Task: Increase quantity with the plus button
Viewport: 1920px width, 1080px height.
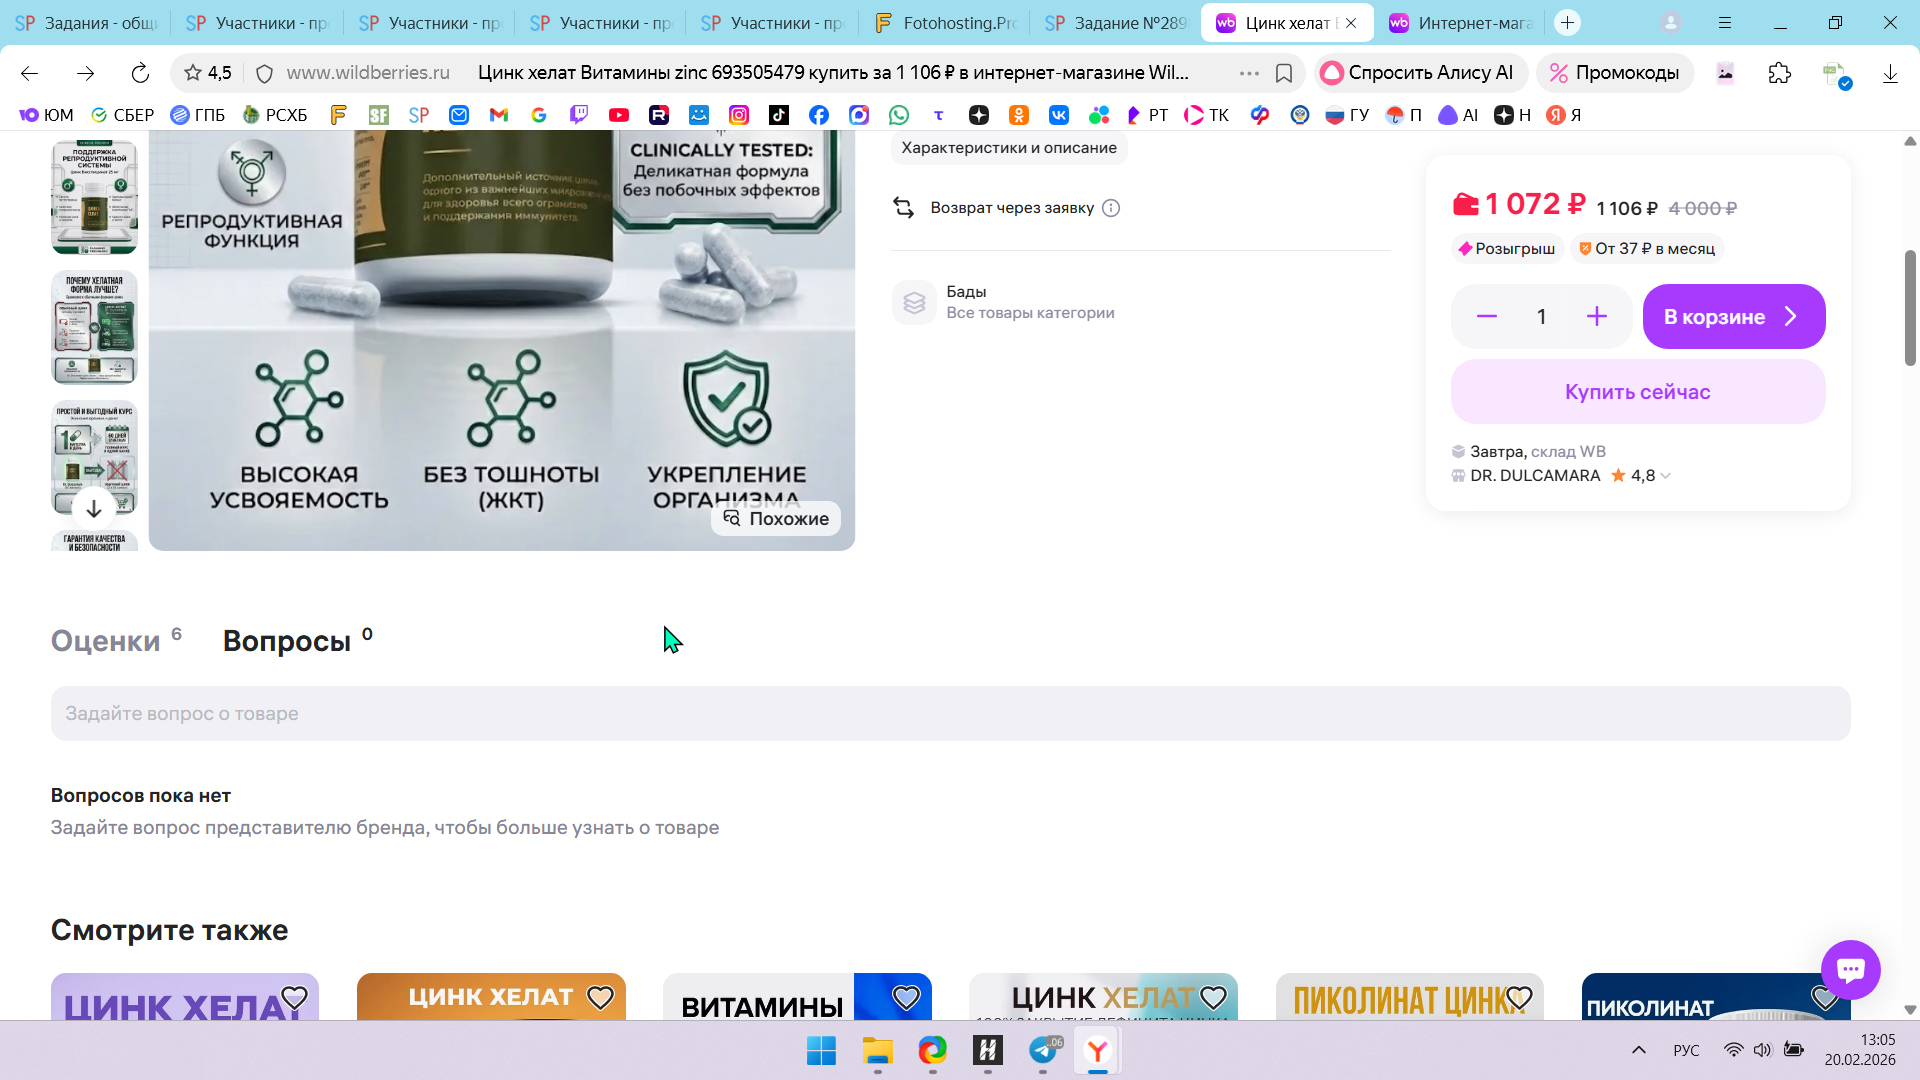Action: tap(1596, 317)
